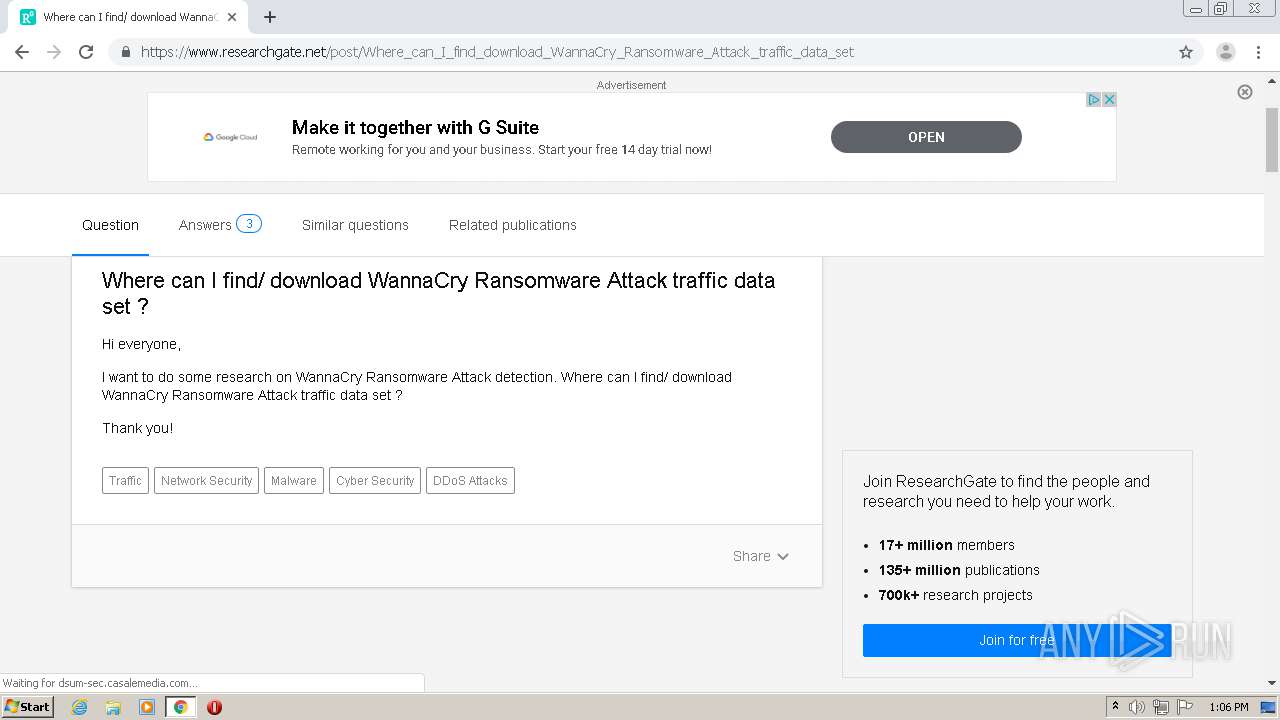
Task: Click the '17+ million members' text
Action: pos(946,545)
